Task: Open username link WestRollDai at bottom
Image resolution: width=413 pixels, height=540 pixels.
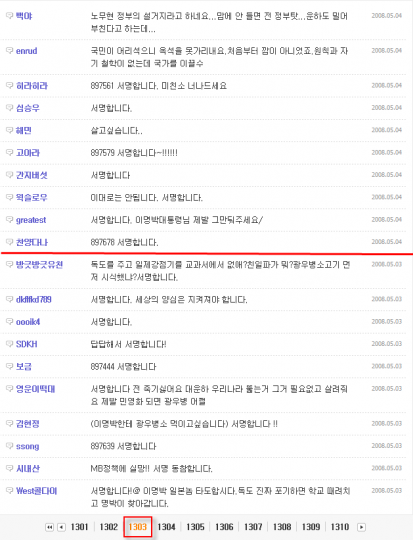Action: (x=37, y=491)
